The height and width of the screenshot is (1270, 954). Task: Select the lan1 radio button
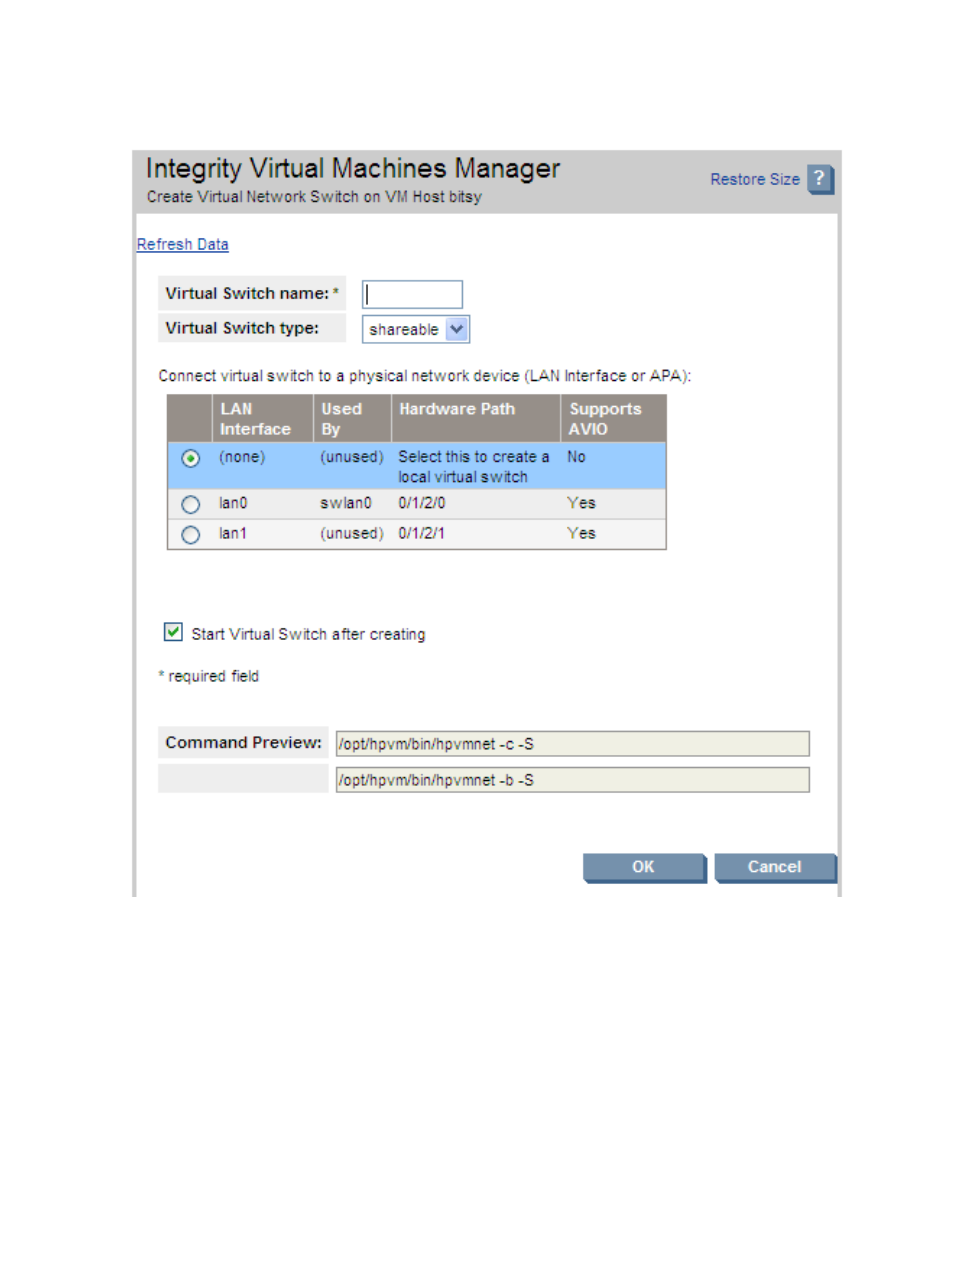coord(191,535)
